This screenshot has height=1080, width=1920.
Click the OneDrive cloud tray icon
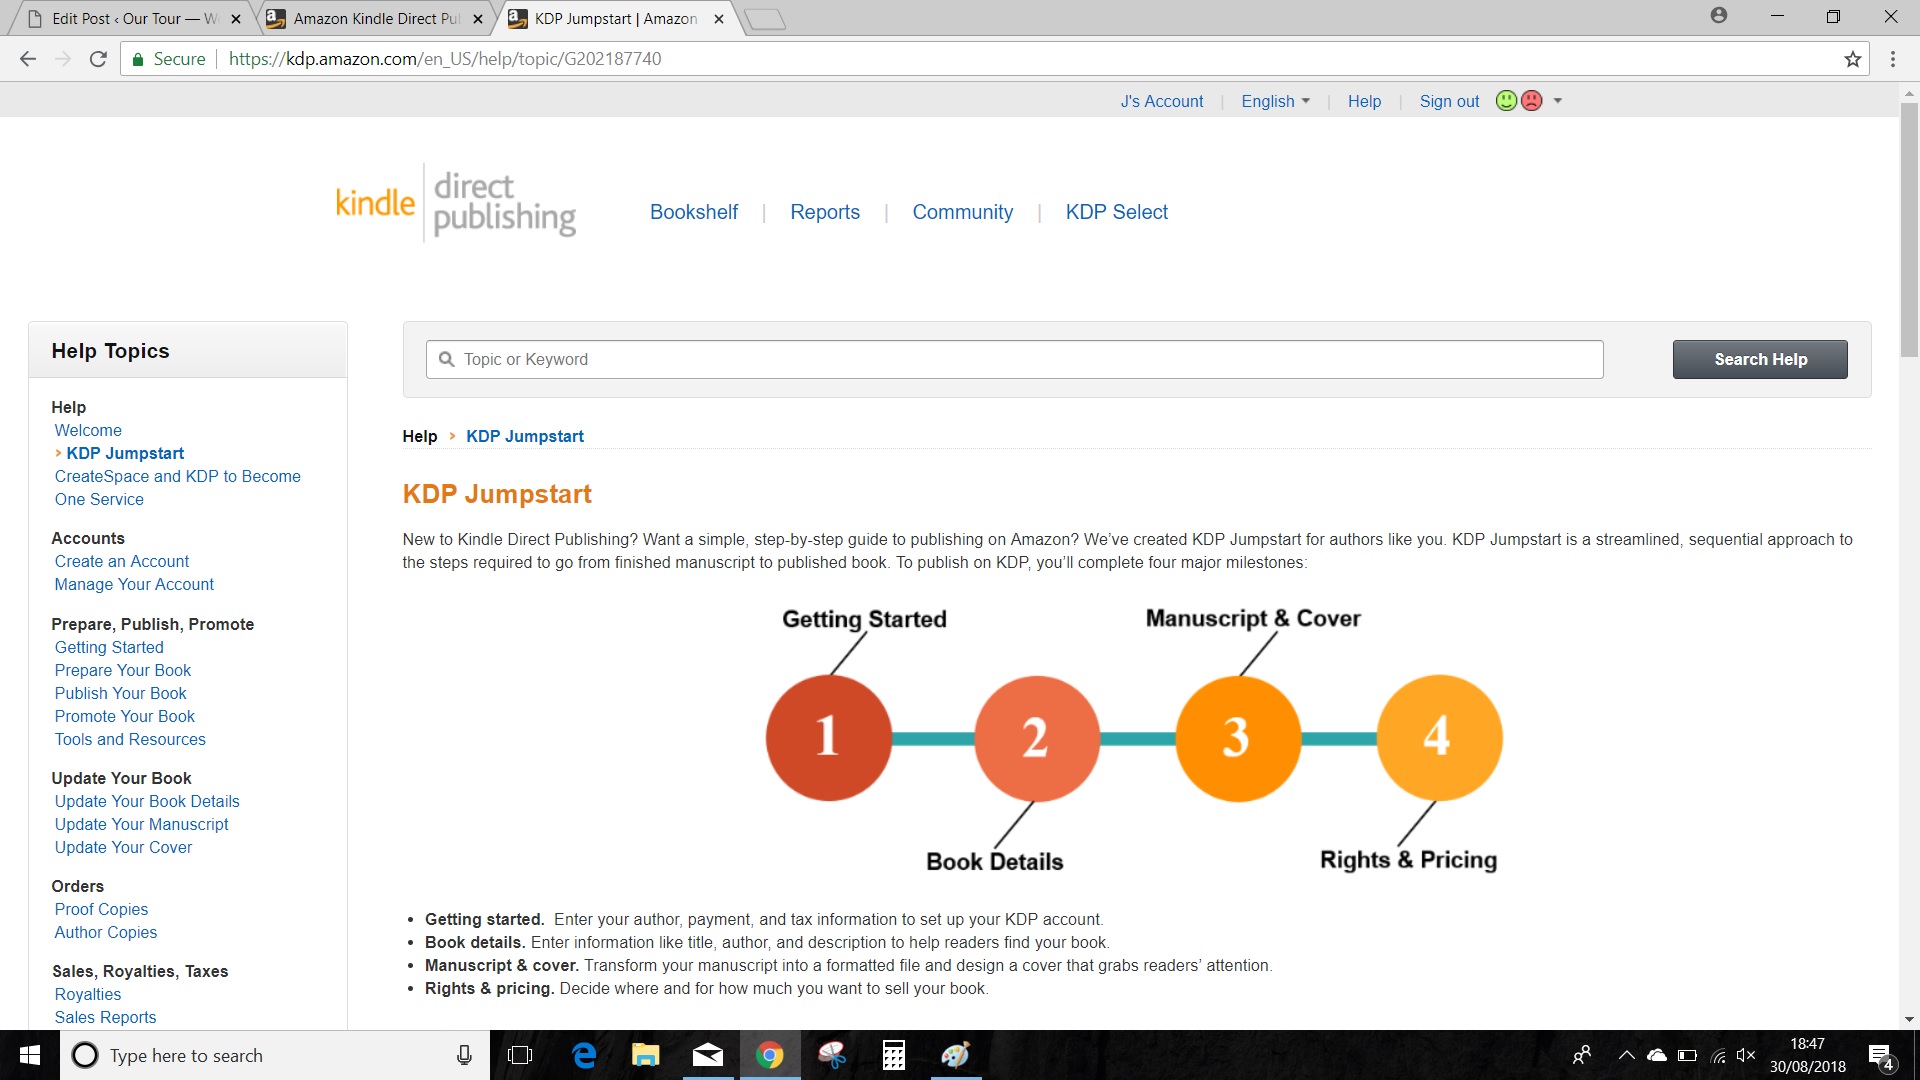pyautogui.click(x=1657, y=1055)
